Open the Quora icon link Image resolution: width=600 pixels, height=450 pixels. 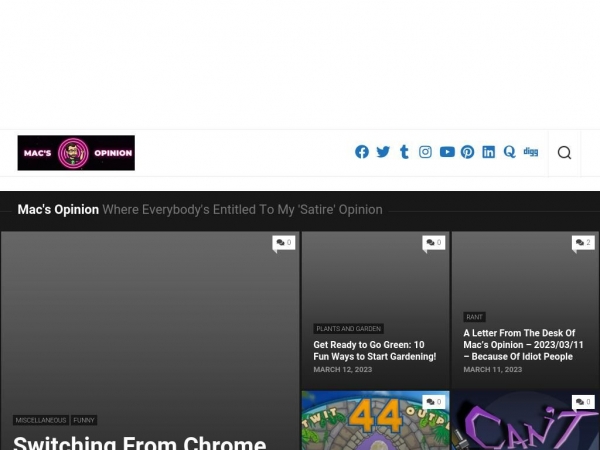coord(509,152)
